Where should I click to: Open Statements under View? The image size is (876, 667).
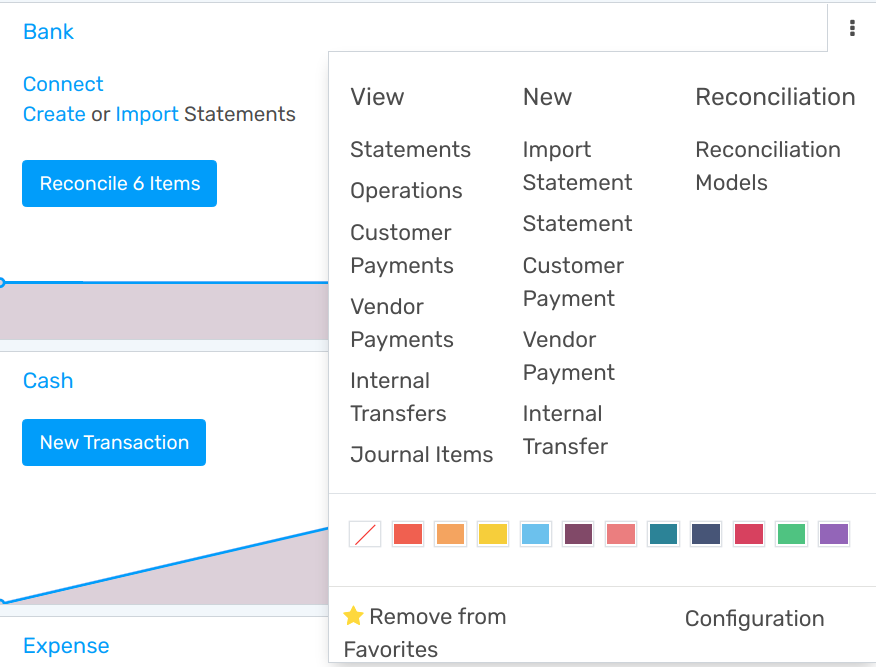(410, 150)
